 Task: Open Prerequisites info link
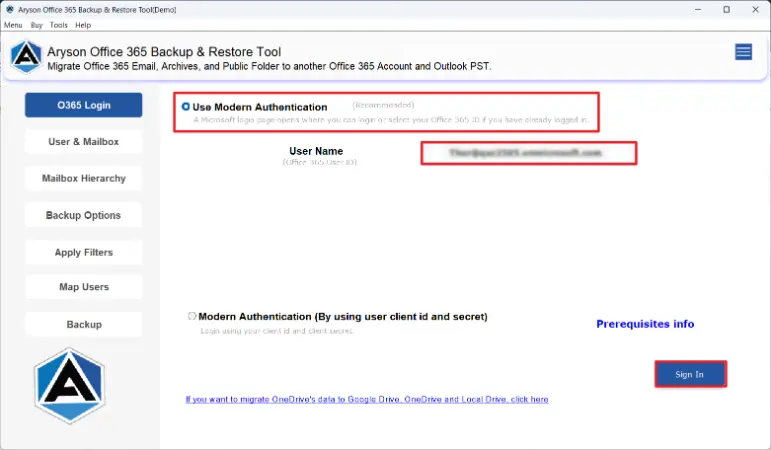pos(645,324)
